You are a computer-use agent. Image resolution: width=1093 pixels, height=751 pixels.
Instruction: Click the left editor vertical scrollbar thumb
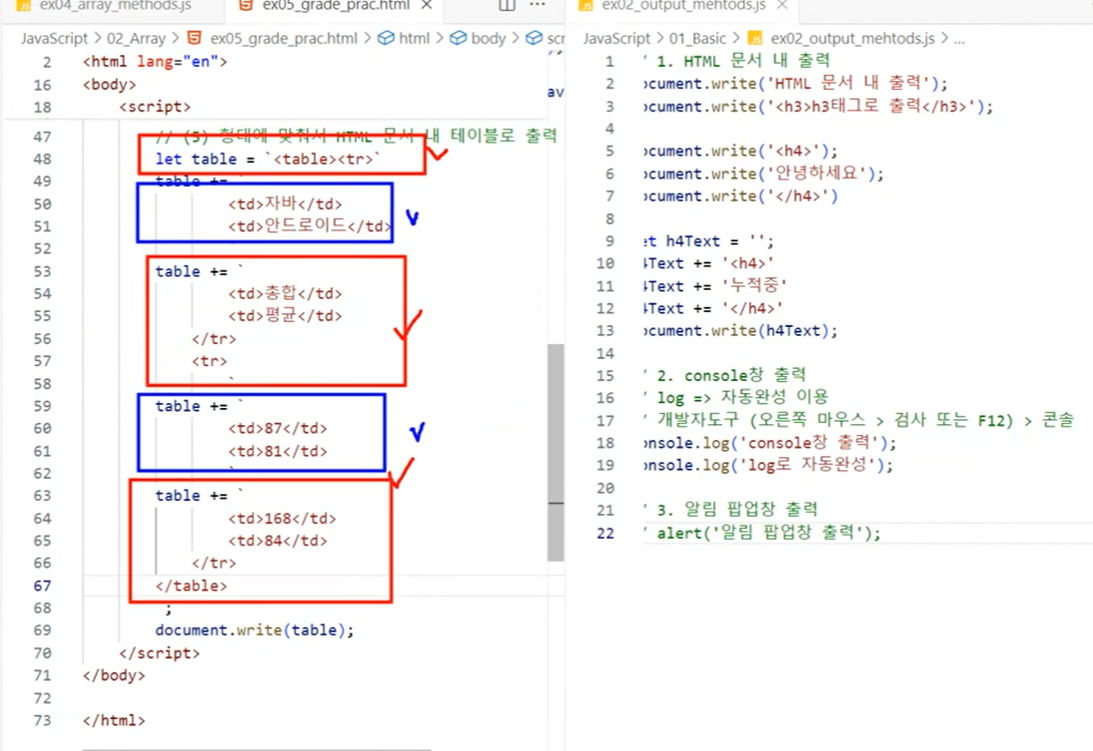pyautogui.click(x=556, y=452)
